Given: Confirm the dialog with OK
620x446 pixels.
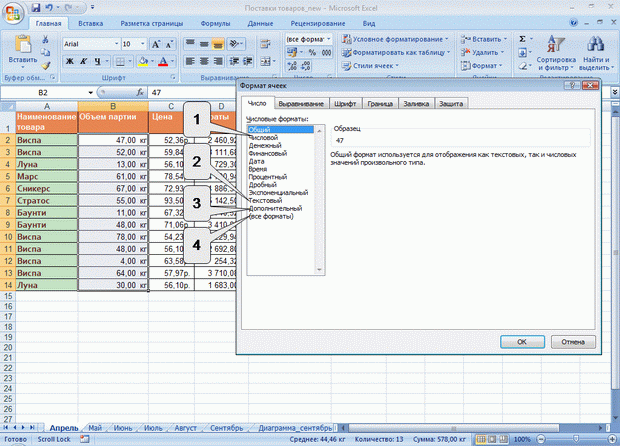Looking at the screenshot, I should click(x=522, y=342).
